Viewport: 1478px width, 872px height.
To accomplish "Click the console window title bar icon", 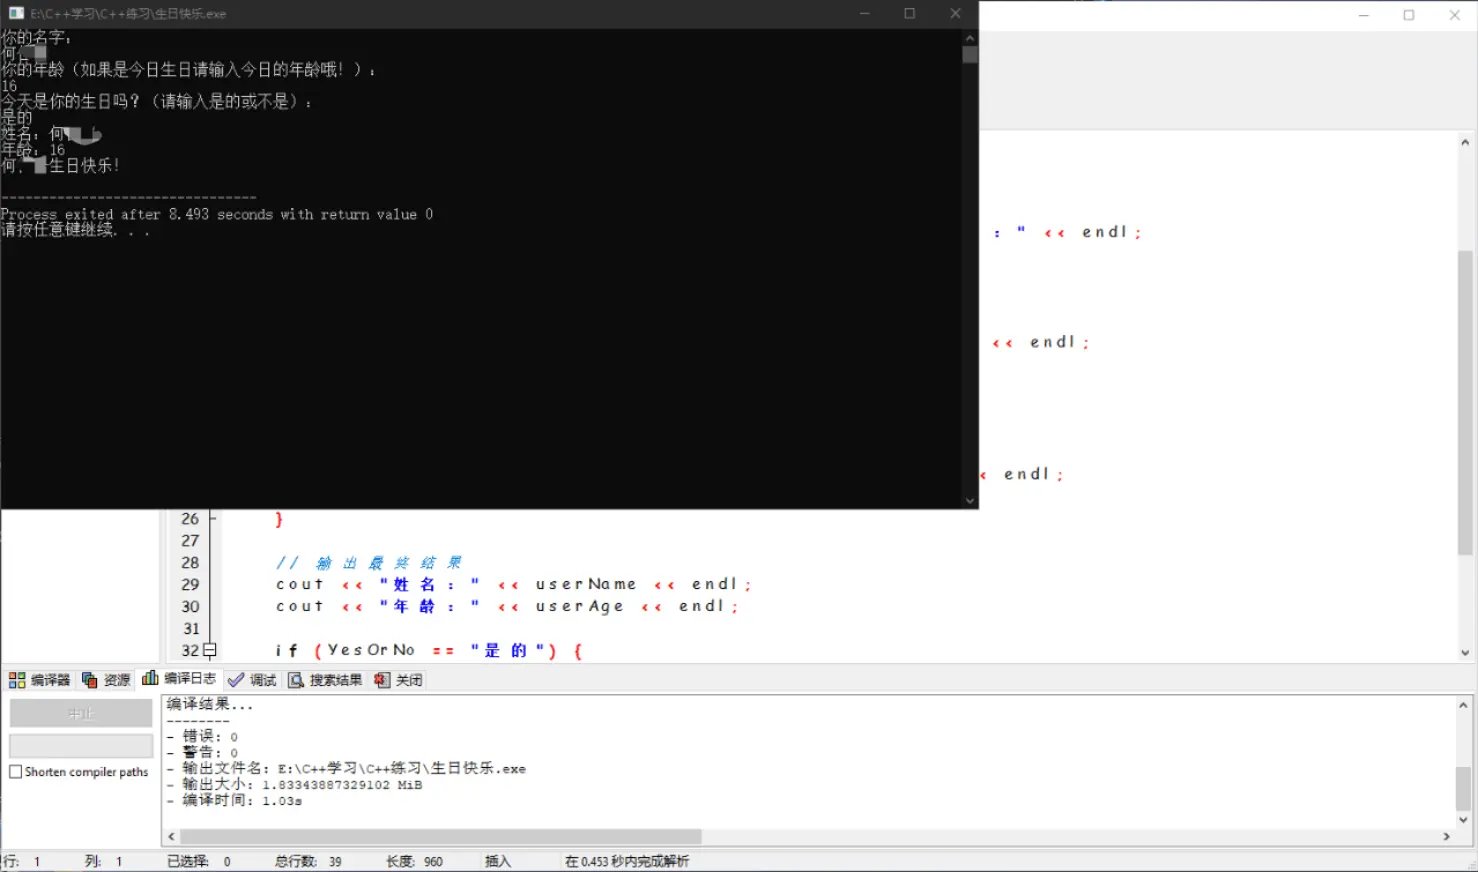I will pyautogui.click(x=16, y=13).
